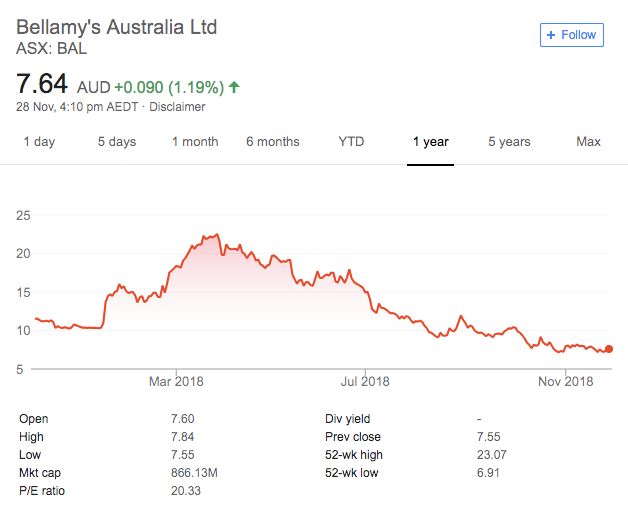
Task: Click the green price-up arrow icon
Action: pos(235,87)
